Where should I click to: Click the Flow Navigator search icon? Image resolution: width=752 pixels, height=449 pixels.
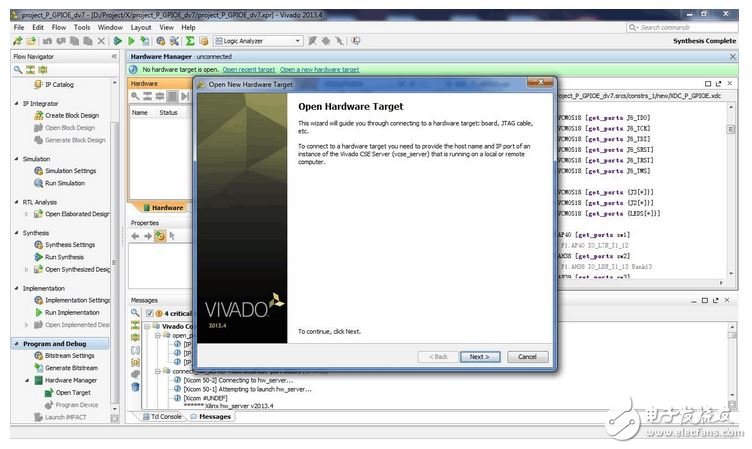tap(17, 70)
